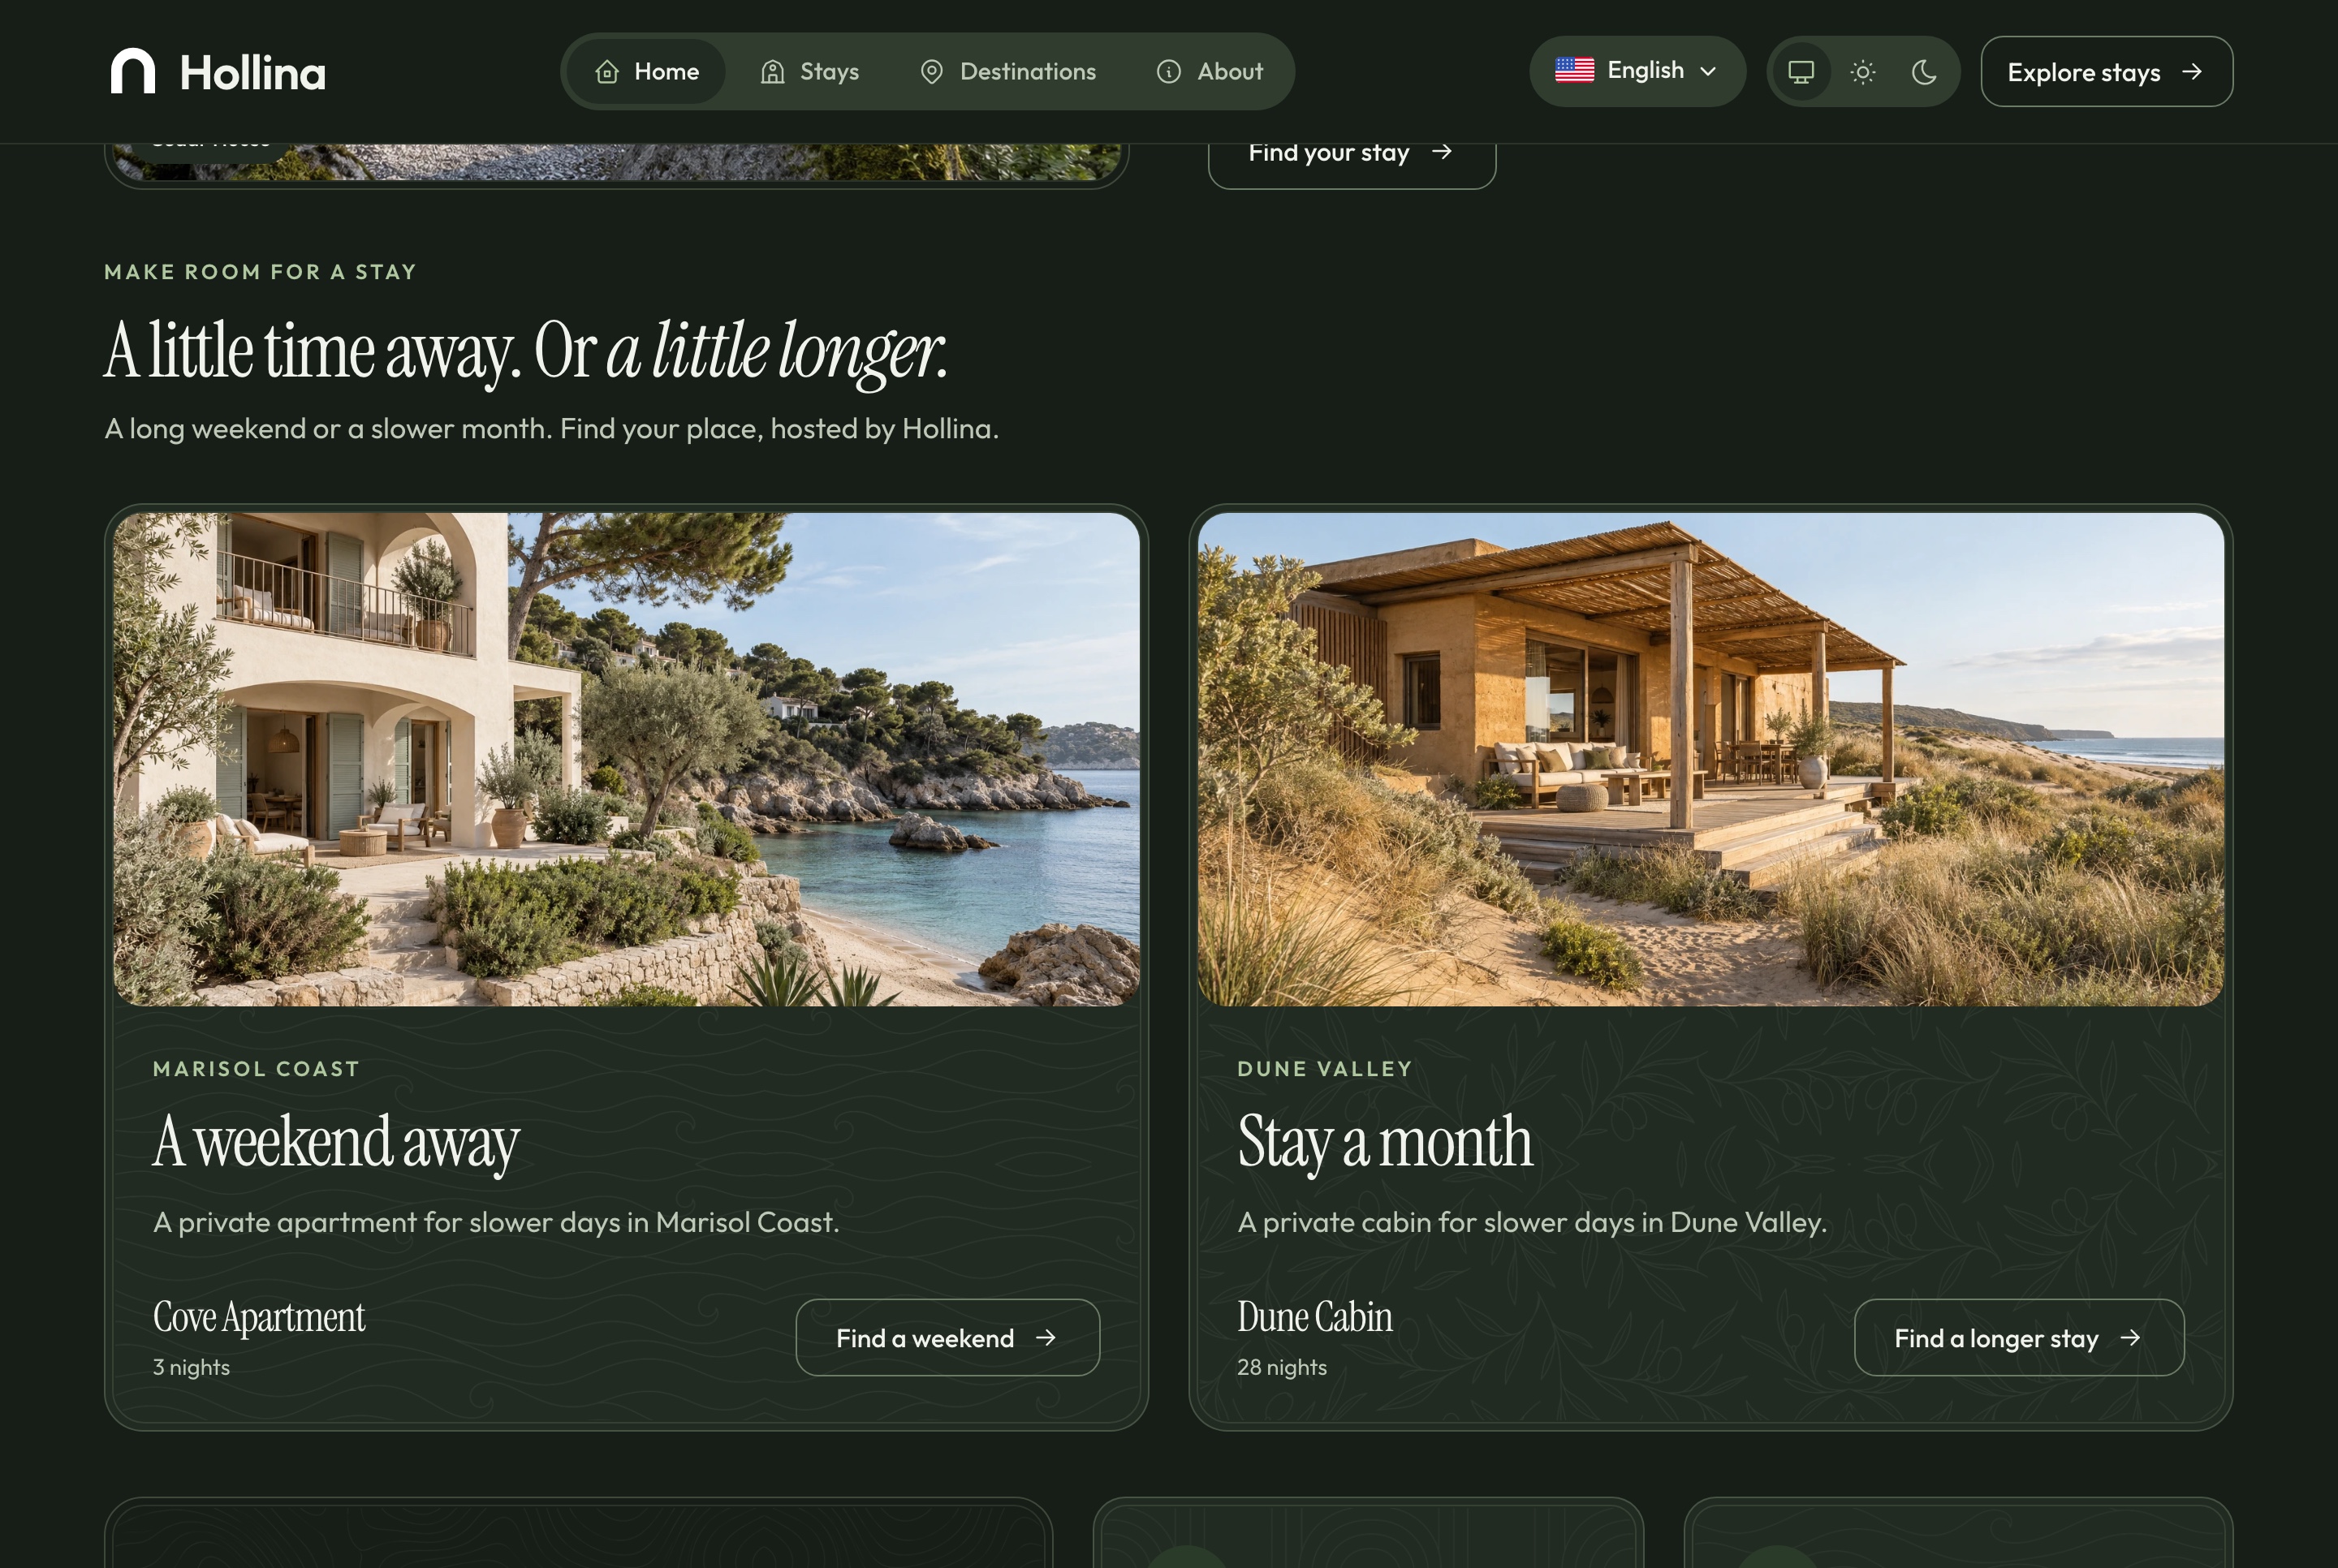Click the US flag icon

coord(1574,70)
